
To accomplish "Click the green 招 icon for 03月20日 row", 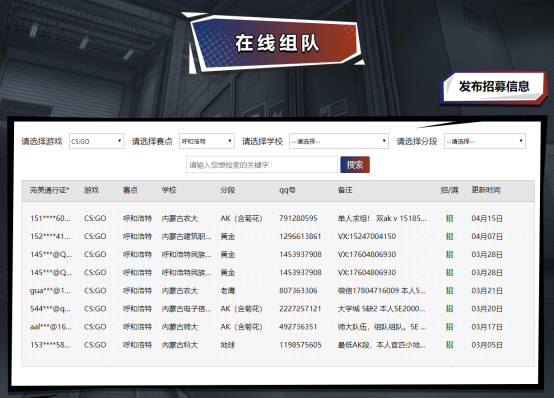I will click(x=449, y=309).
